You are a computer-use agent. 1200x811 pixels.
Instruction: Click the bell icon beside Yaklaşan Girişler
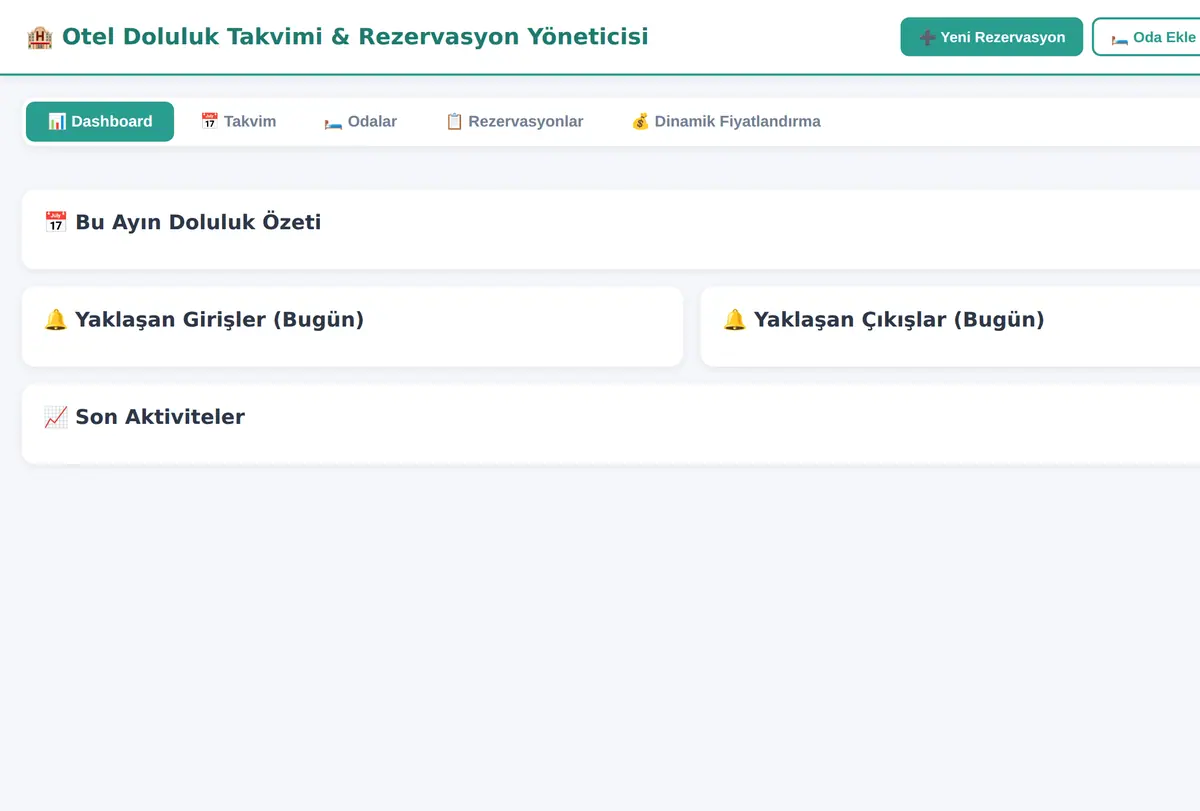[x=56, y=320]
